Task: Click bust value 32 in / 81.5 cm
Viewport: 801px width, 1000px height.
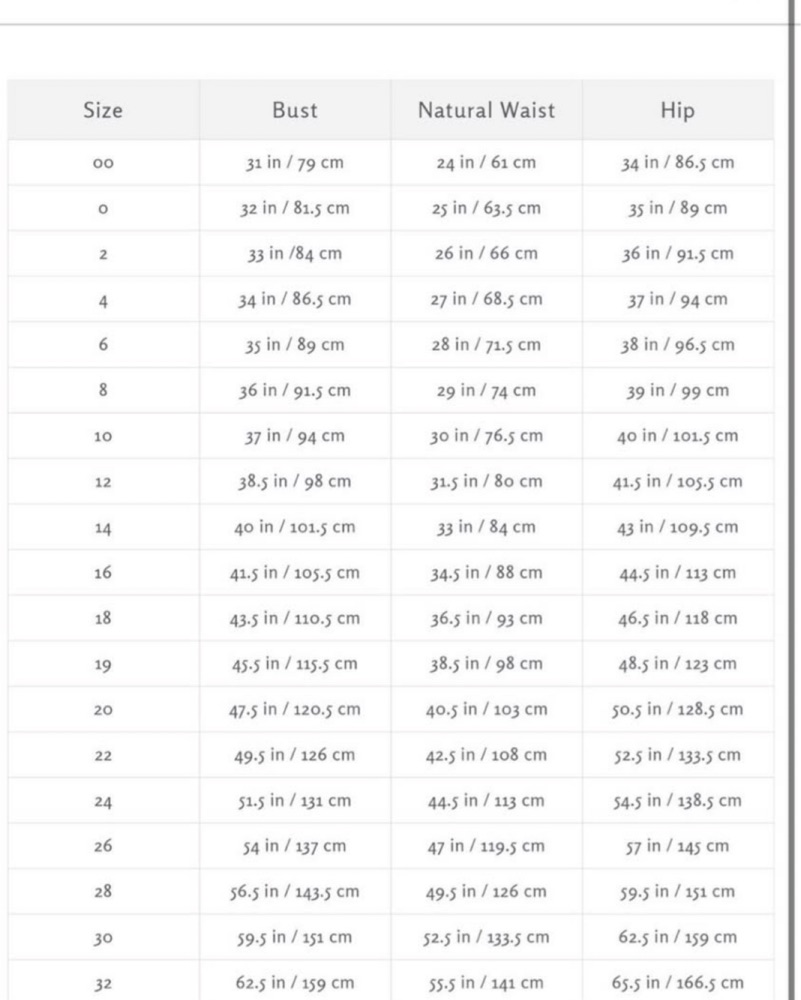Action: coord(295,209)
